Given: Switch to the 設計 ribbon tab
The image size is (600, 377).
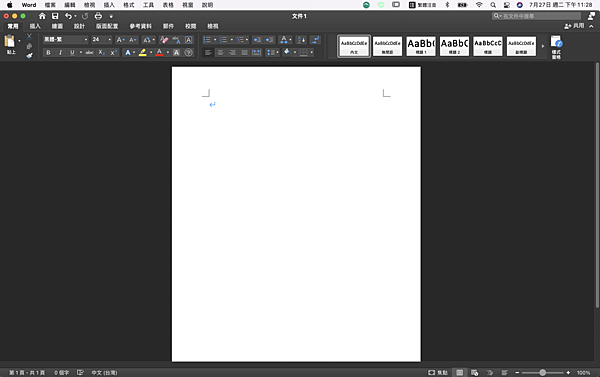Looking at the screenshot, I should (79, 26).
